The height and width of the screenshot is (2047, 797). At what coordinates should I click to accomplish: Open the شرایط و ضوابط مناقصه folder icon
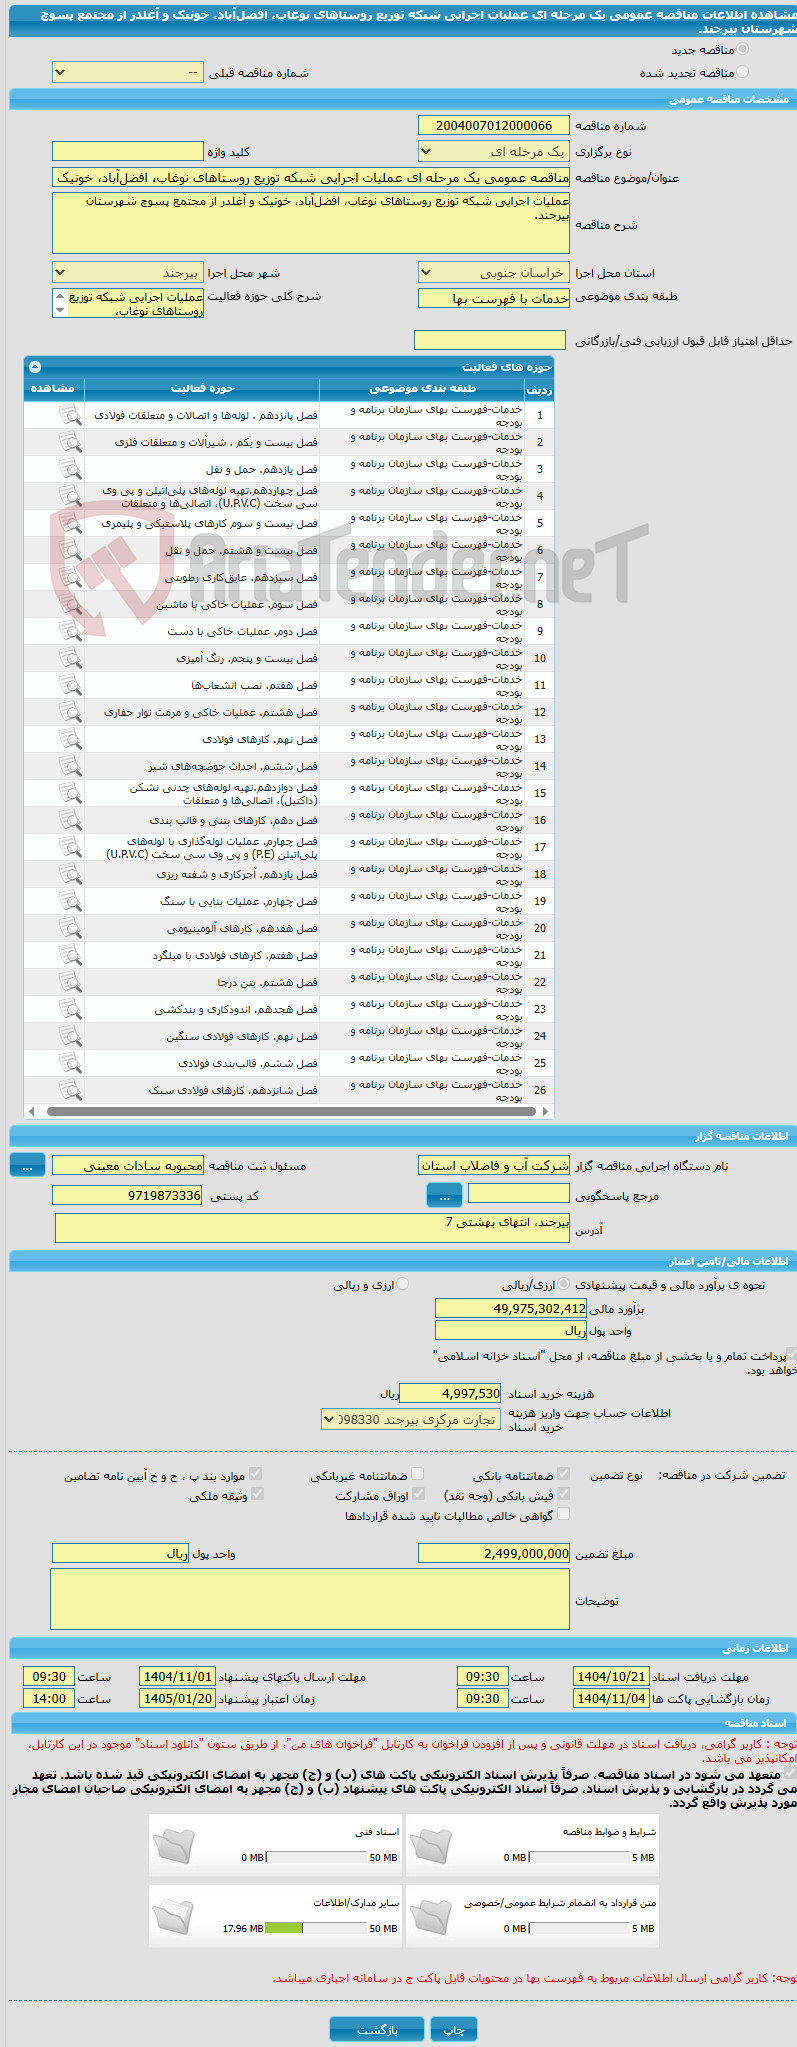pos(431,1847)
